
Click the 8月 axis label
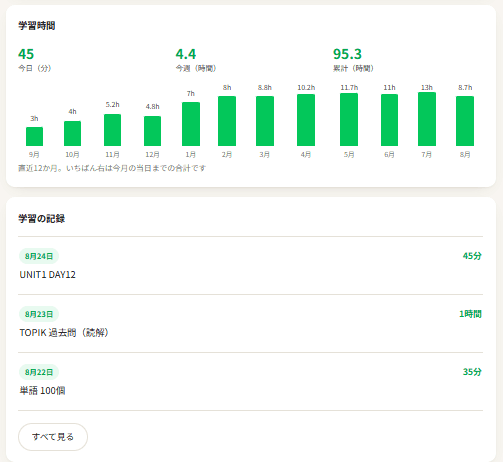465,155
